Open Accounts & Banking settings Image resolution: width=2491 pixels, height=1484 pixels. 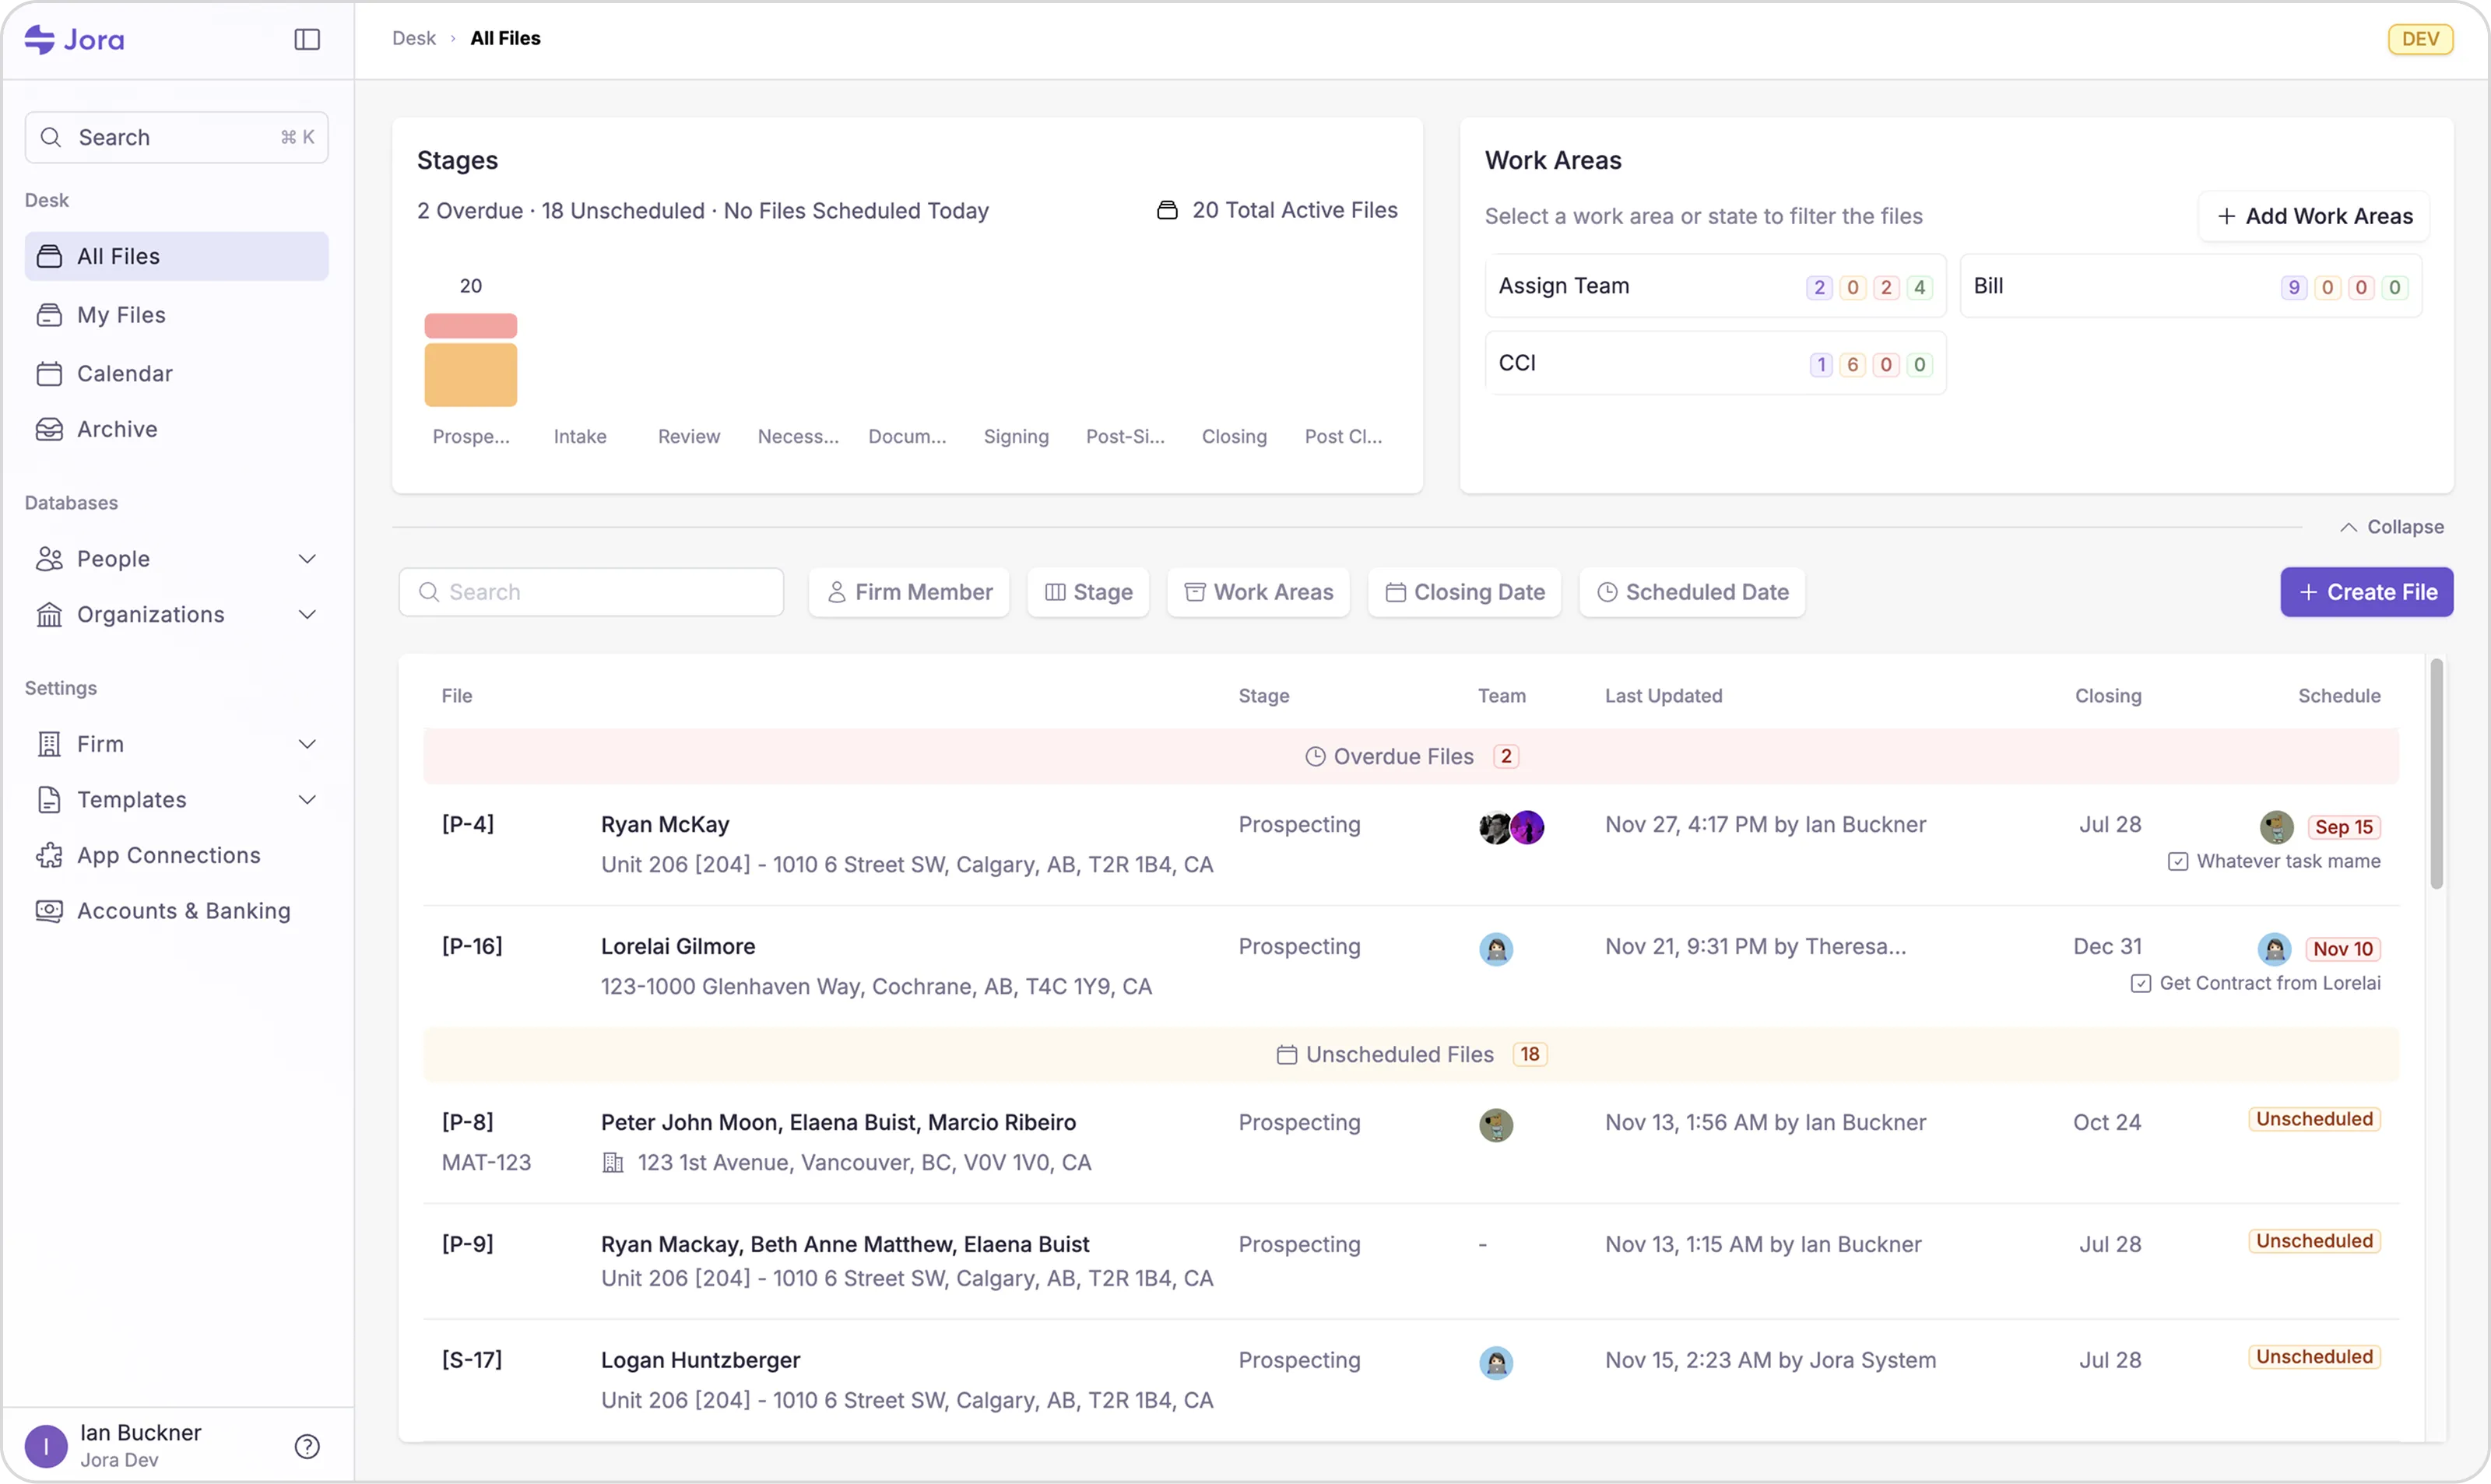click(183, 910)
